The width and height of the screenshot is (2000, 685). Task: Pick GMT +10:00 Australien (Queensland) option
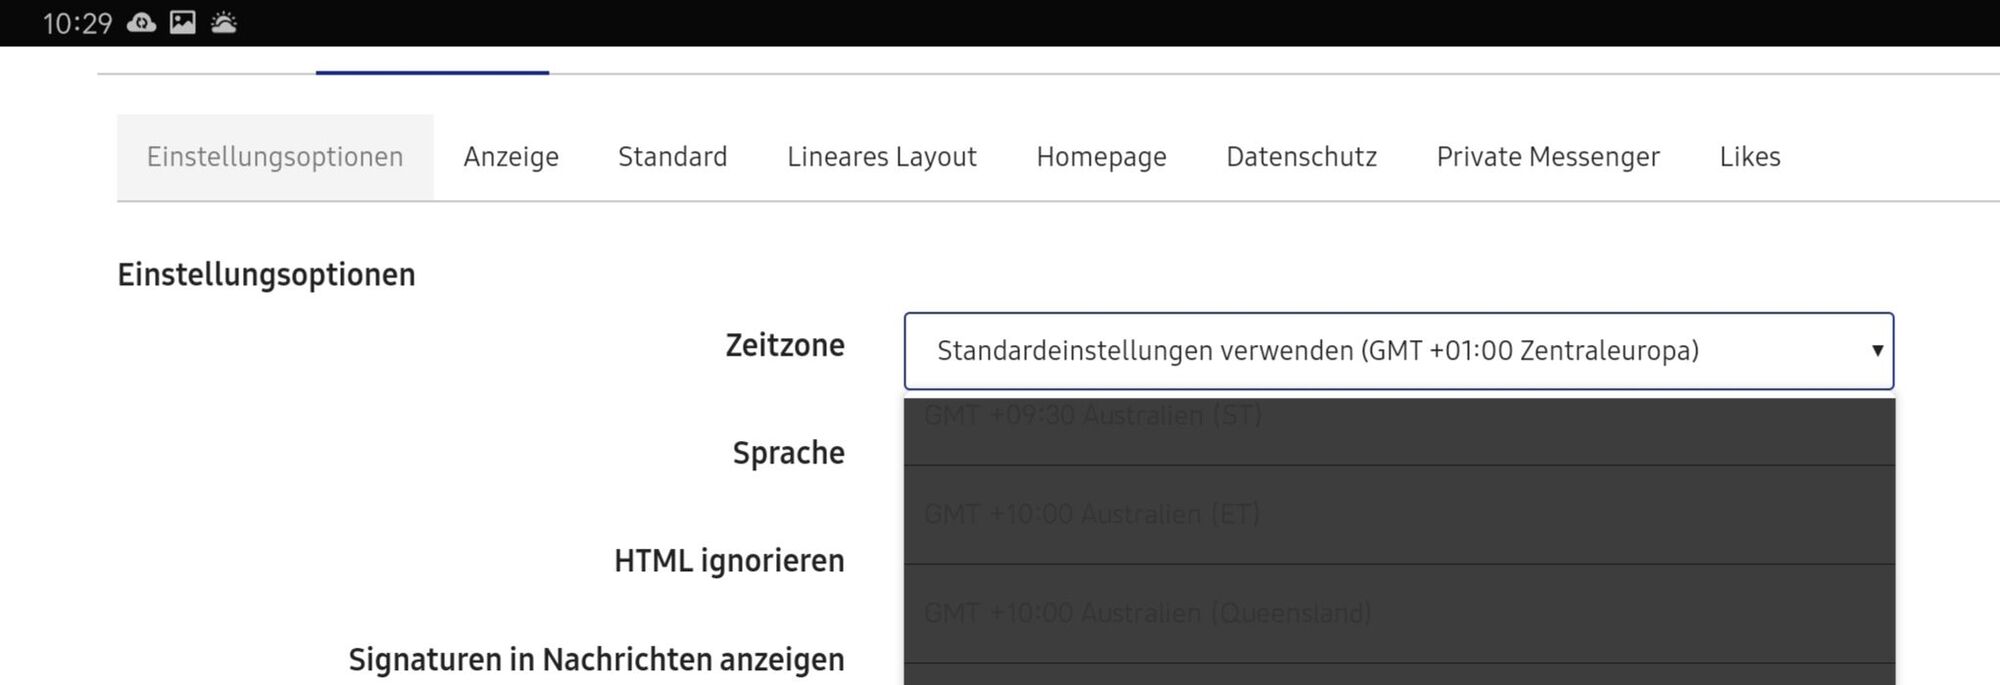pyautogui.click(x=1398, y=613)
